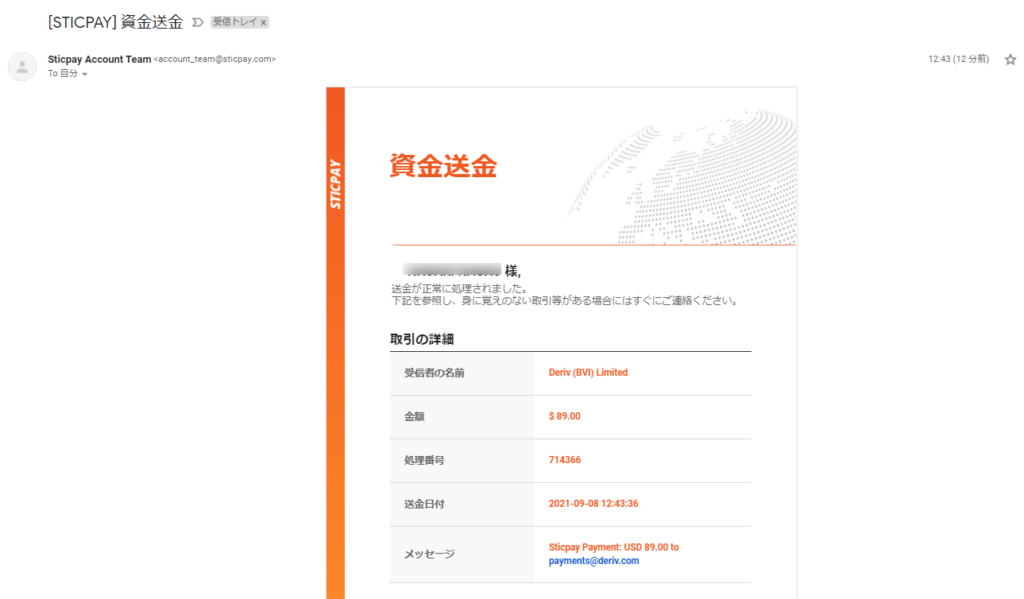1024x599 pixels.
Task: Click the timestamp 12:43 (12 分前)
Action: (959, 59)
